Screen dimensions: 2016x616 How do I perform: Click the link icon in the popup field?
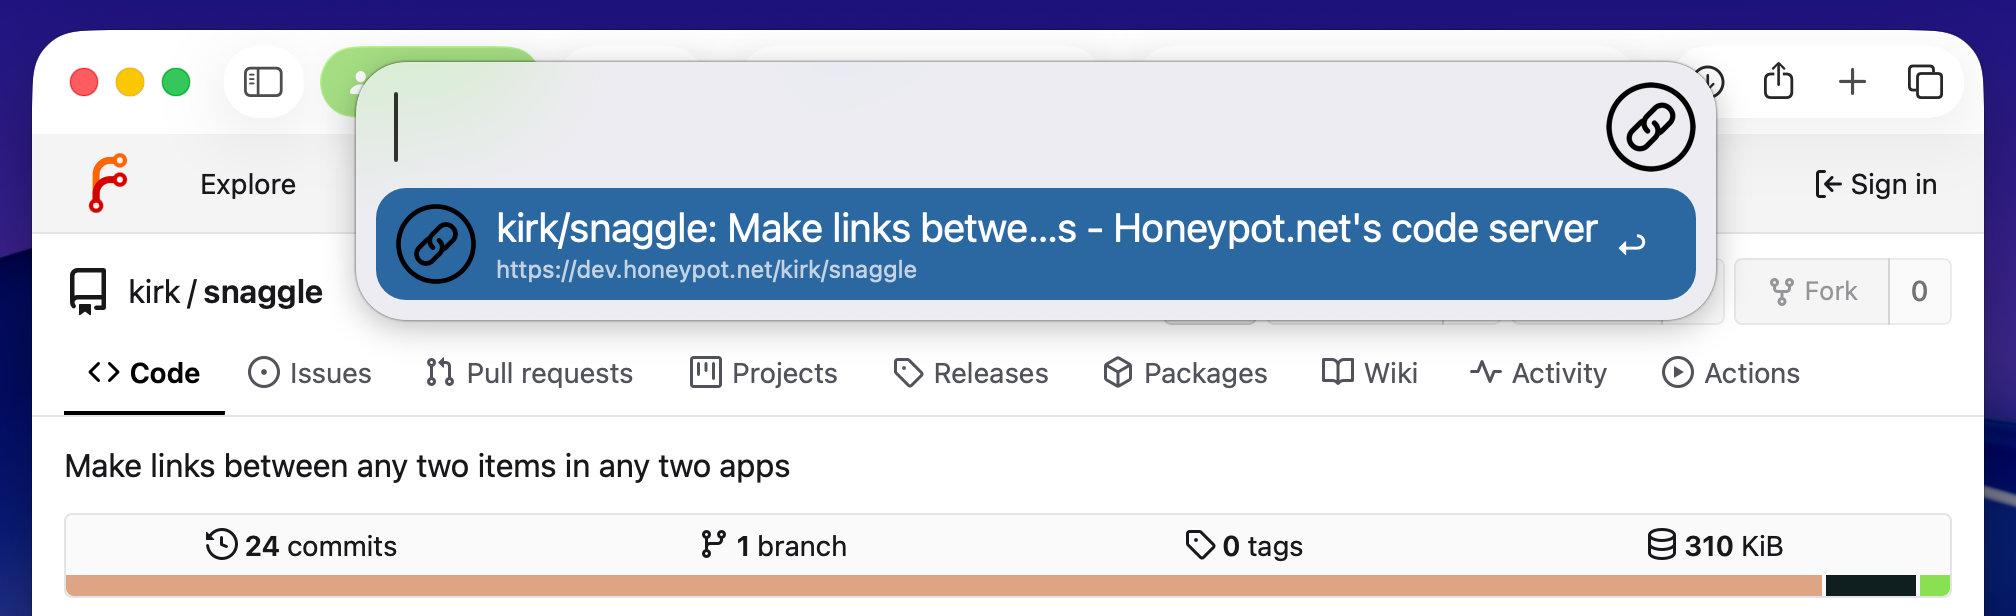[1650, 127]
